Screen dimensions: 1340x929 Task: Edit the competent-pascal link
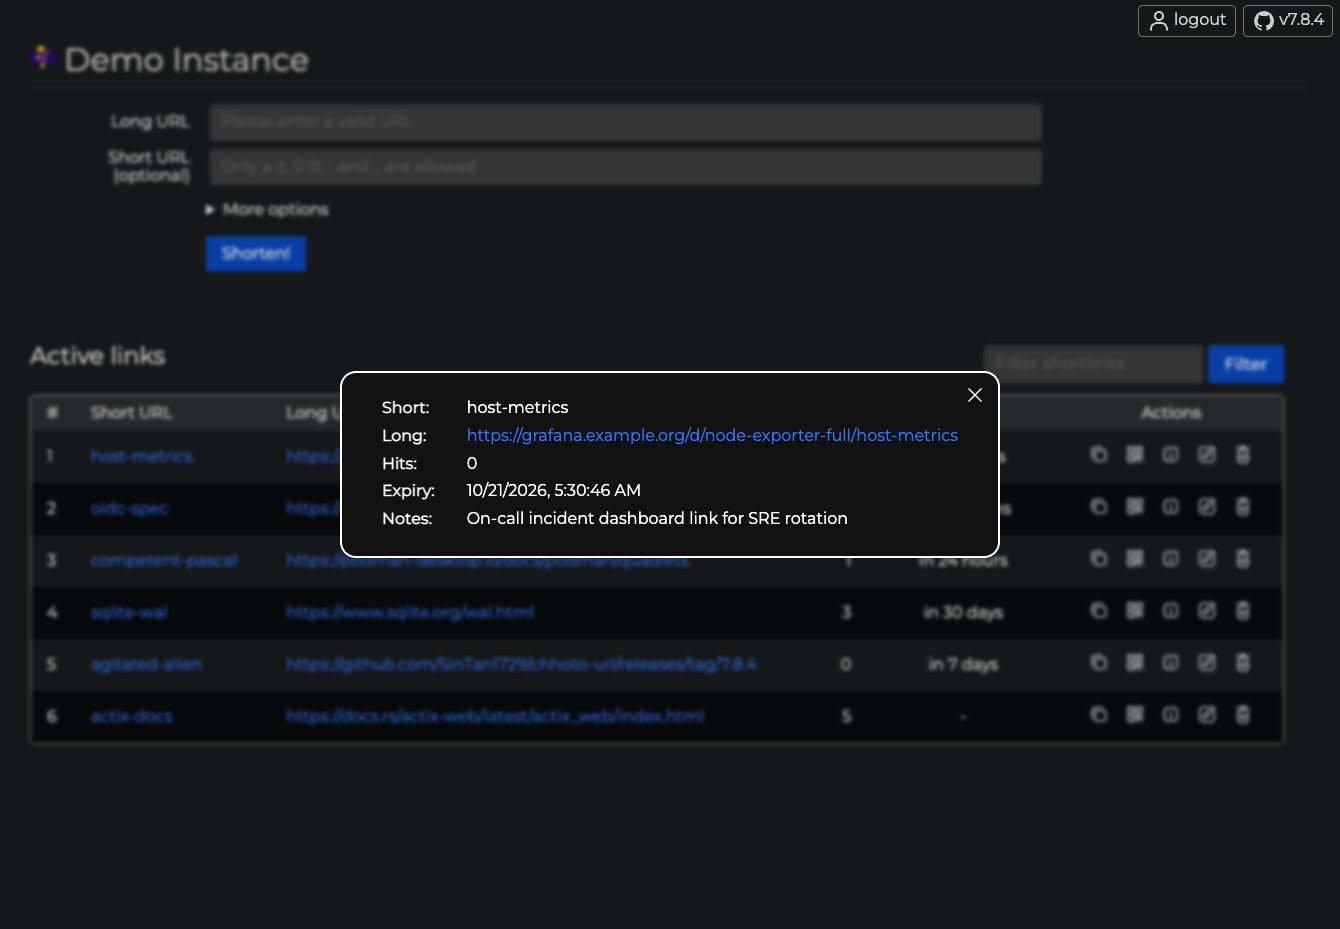click(x=1207, y=559)
